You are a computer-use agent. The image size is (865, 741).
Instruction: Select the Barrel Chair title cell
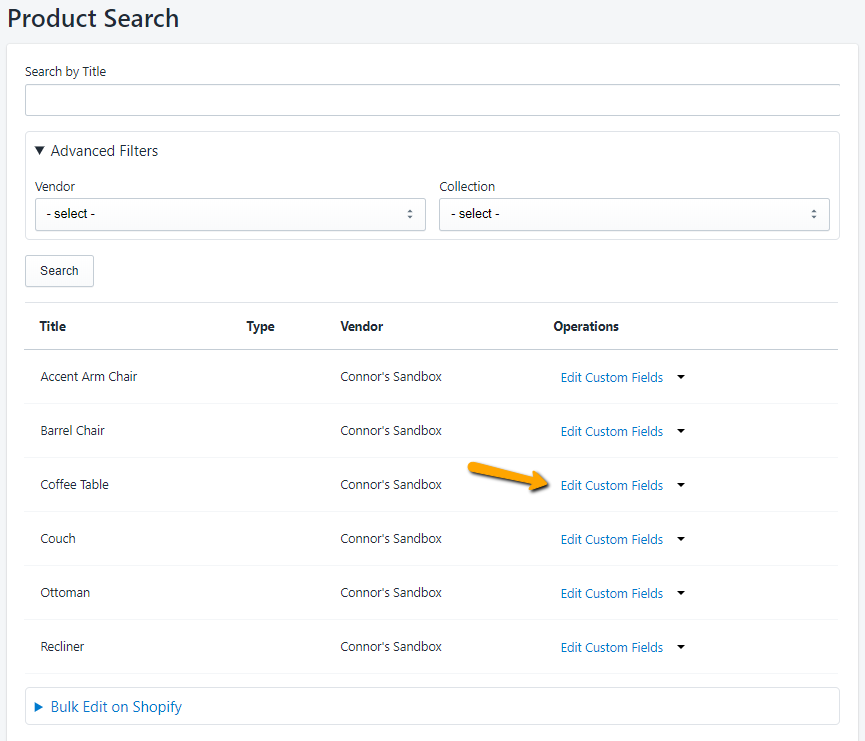72,430
